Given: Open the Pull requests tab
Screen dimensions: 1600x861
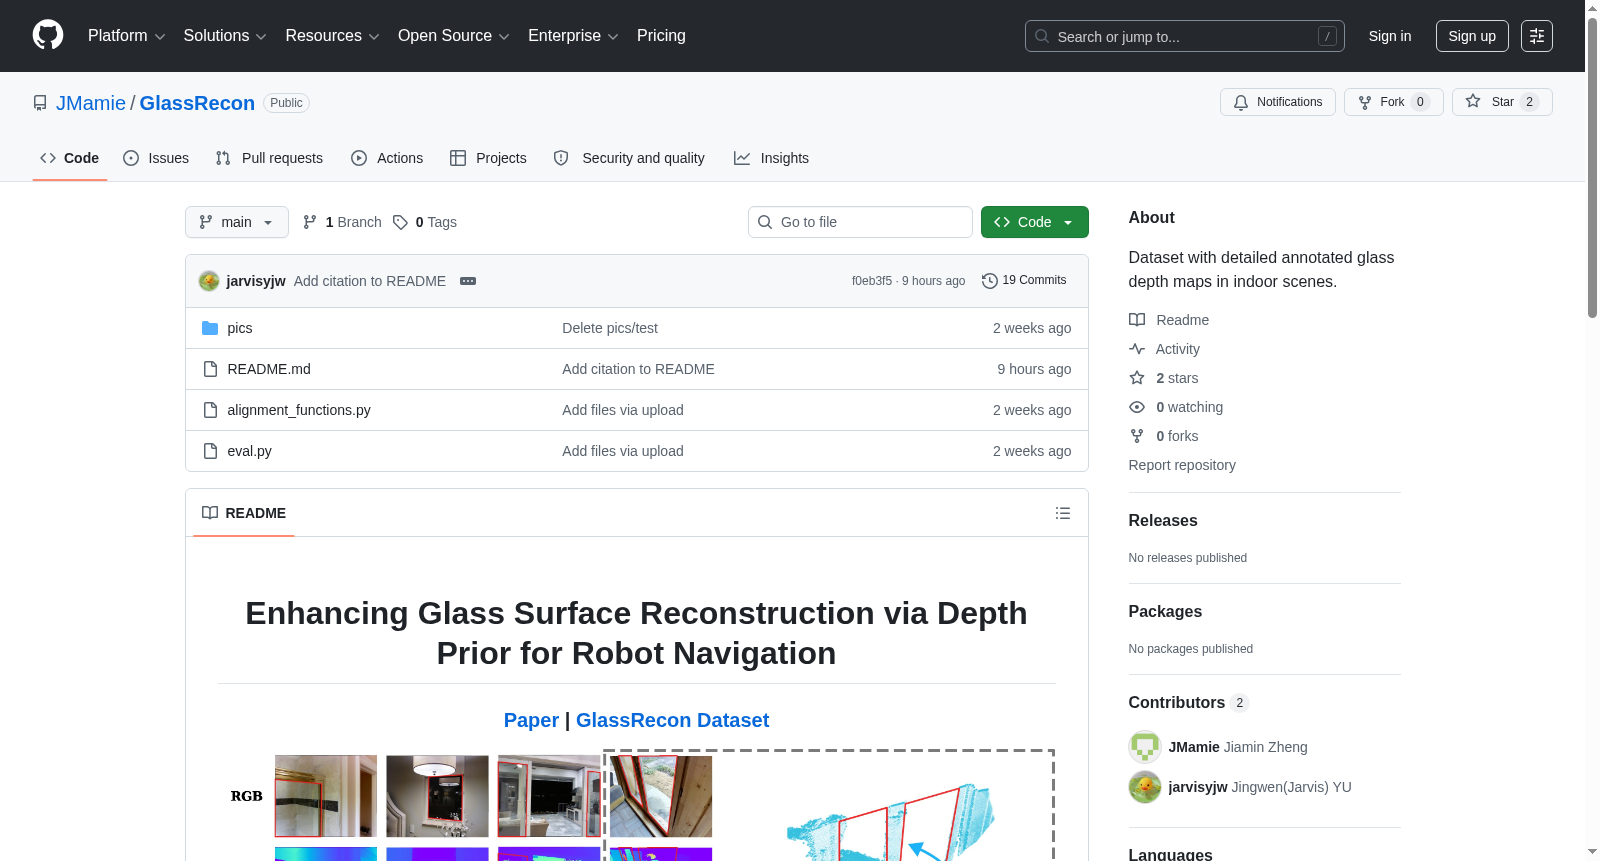Looking at the screenshot, I should [x=269, y=158].
